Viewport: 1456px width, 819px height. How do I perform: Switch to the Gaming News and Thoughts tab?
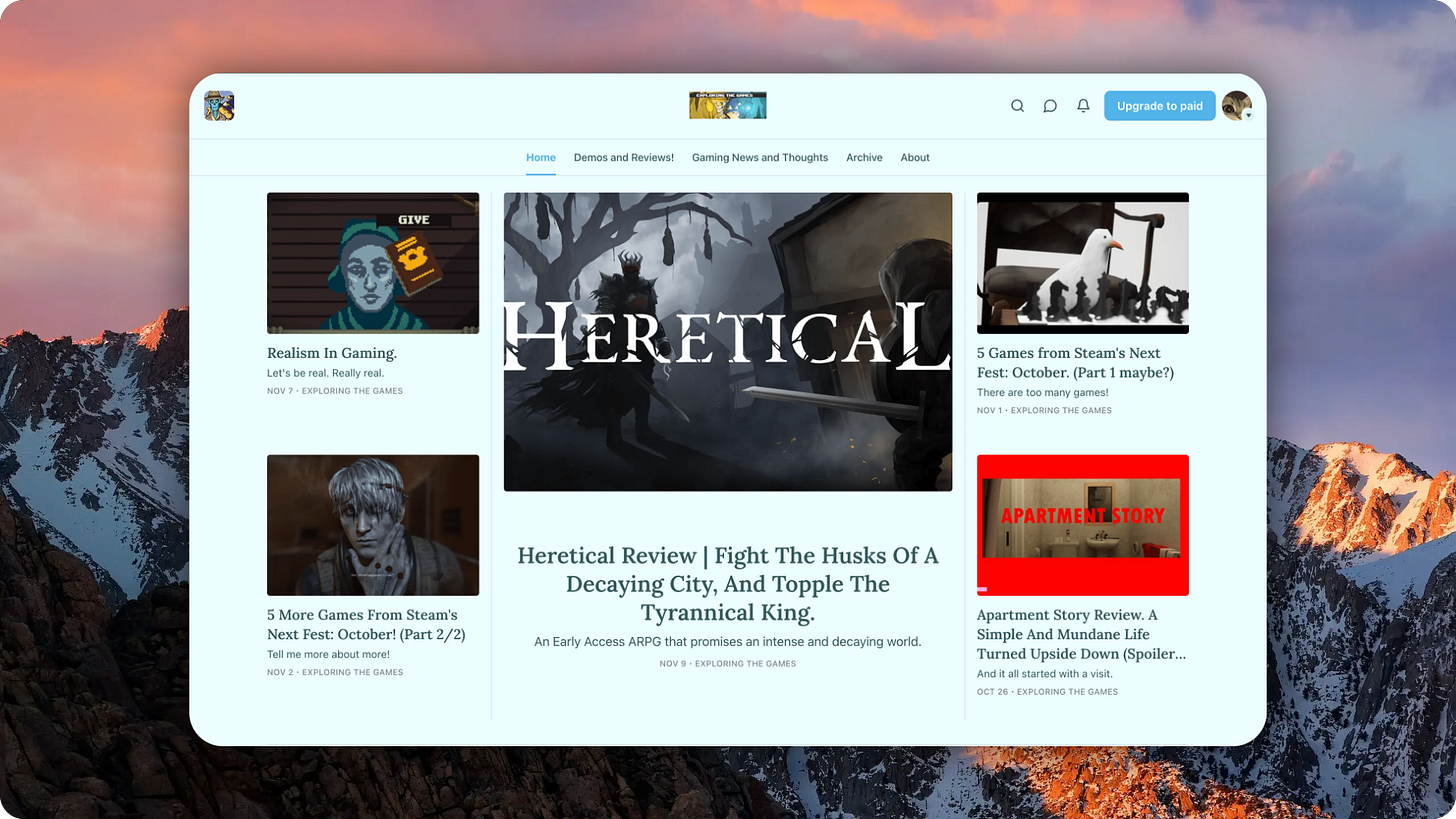point(759,157)
